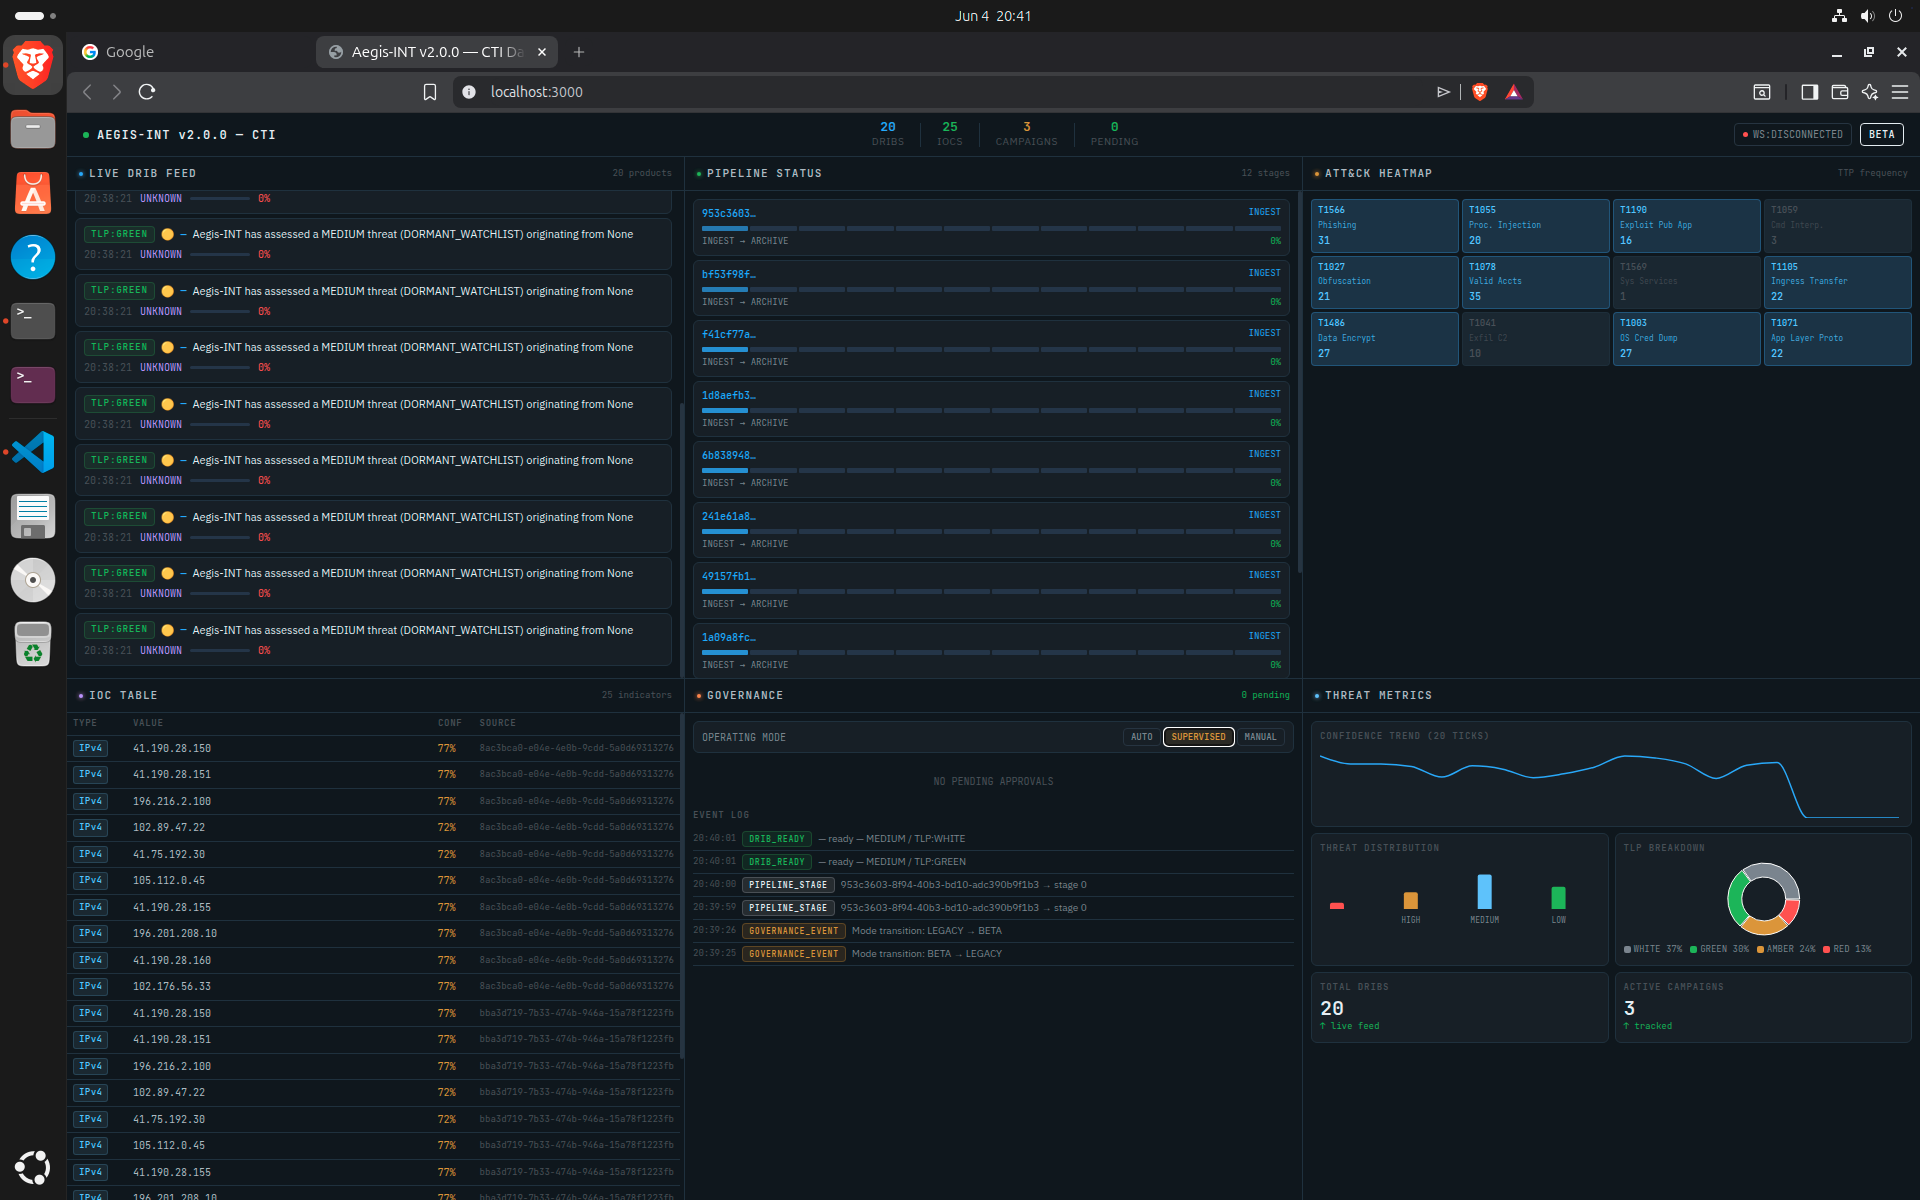
Task: Select the T1055 Proc. Injection heatmap cell
Action: (1535, 226)
